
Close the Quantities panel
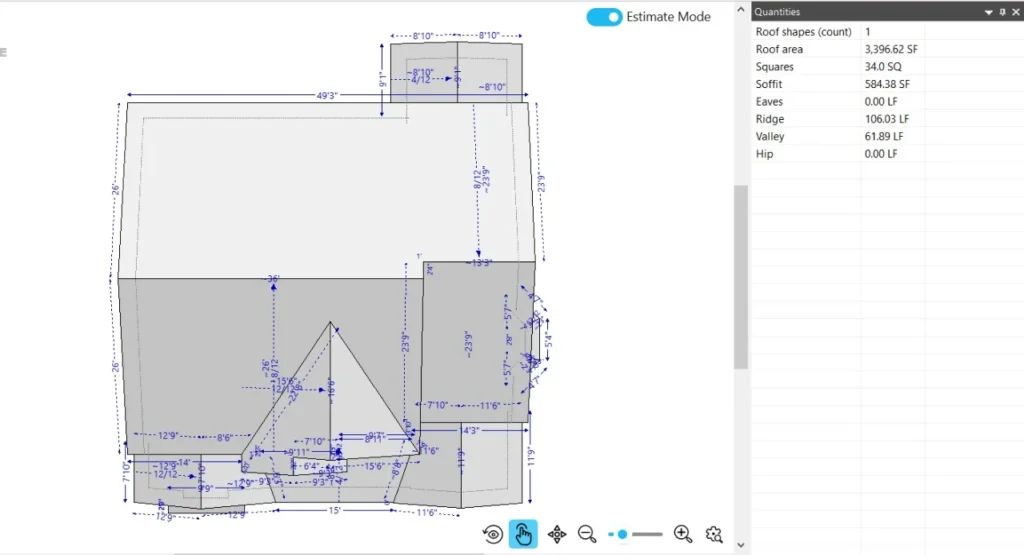click(x=1015, y=12)
